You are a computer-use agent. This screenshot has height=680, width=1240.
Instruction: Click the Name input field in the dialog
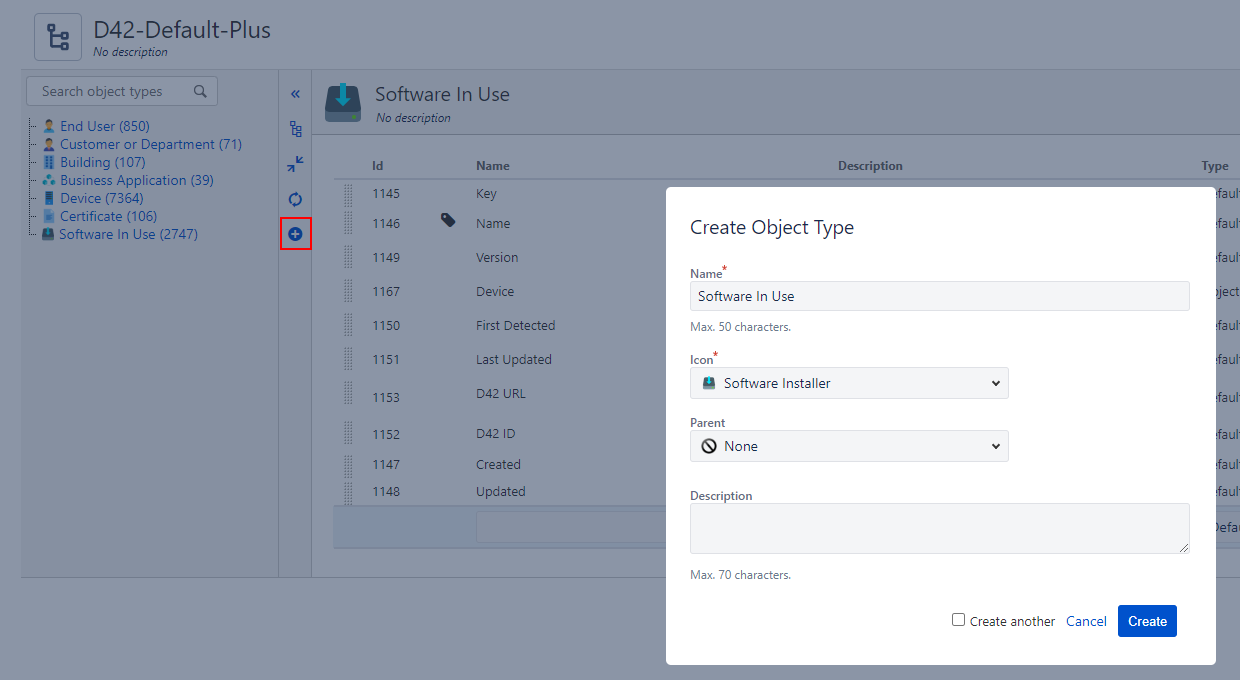tap(939, 296)
